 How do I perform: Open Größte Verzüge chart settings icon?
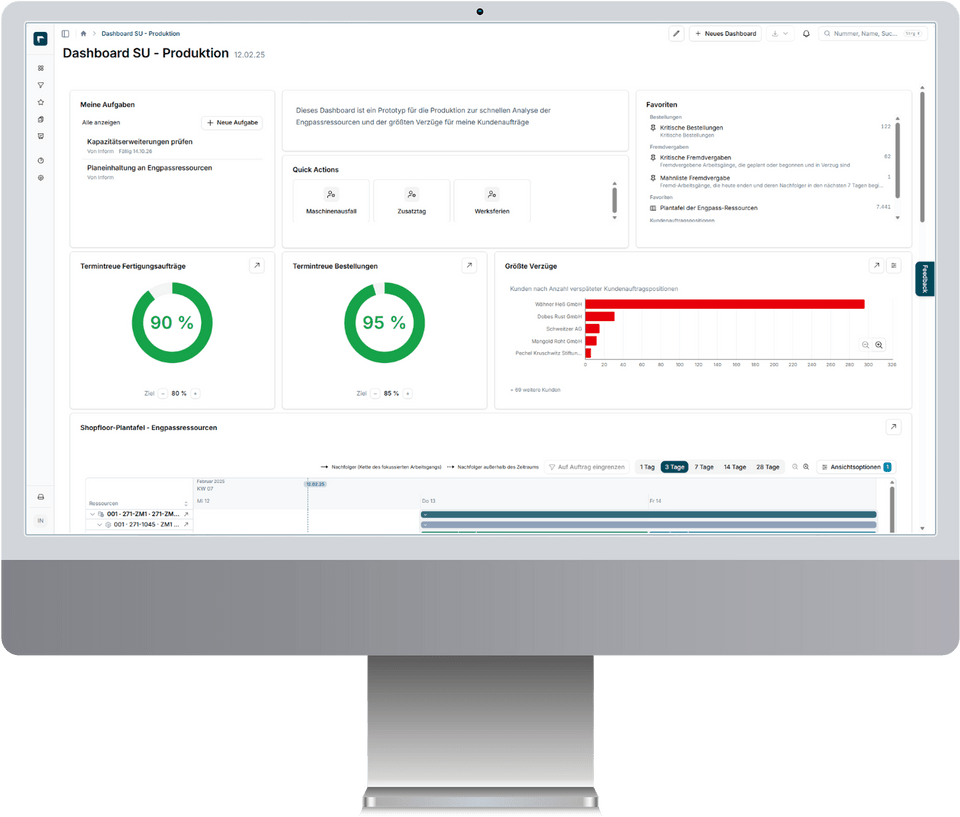point(894,265)
